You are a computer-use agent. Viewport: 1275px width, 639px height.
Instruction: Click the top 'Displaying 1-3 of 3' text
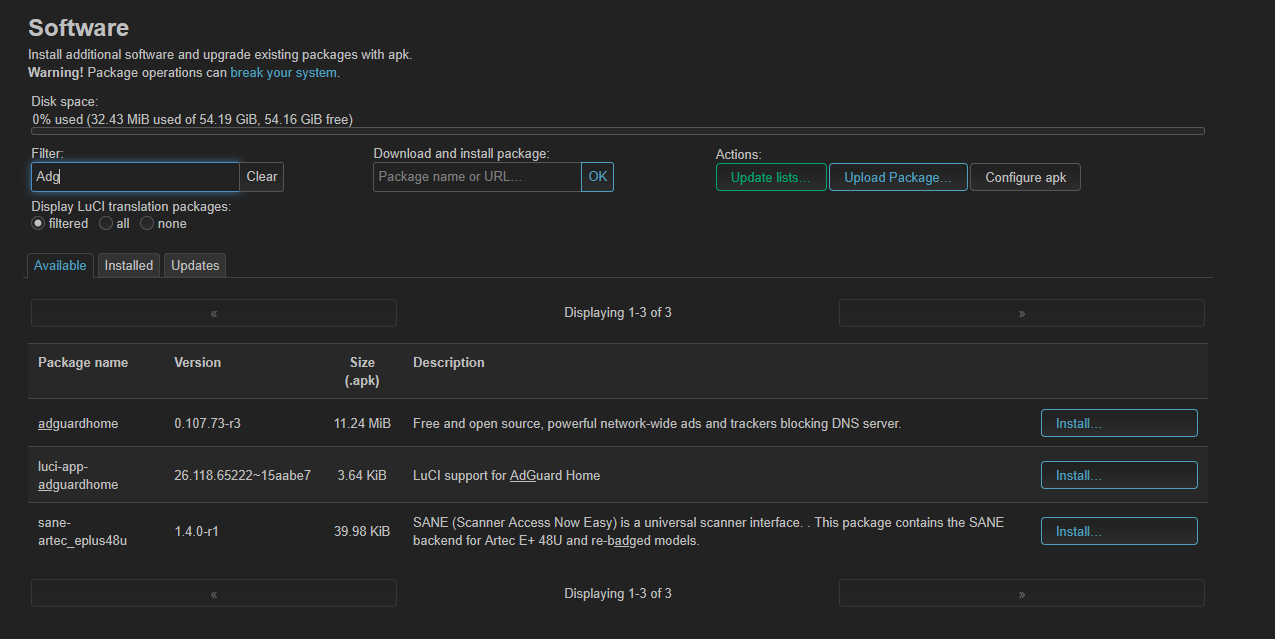(618, 313)
